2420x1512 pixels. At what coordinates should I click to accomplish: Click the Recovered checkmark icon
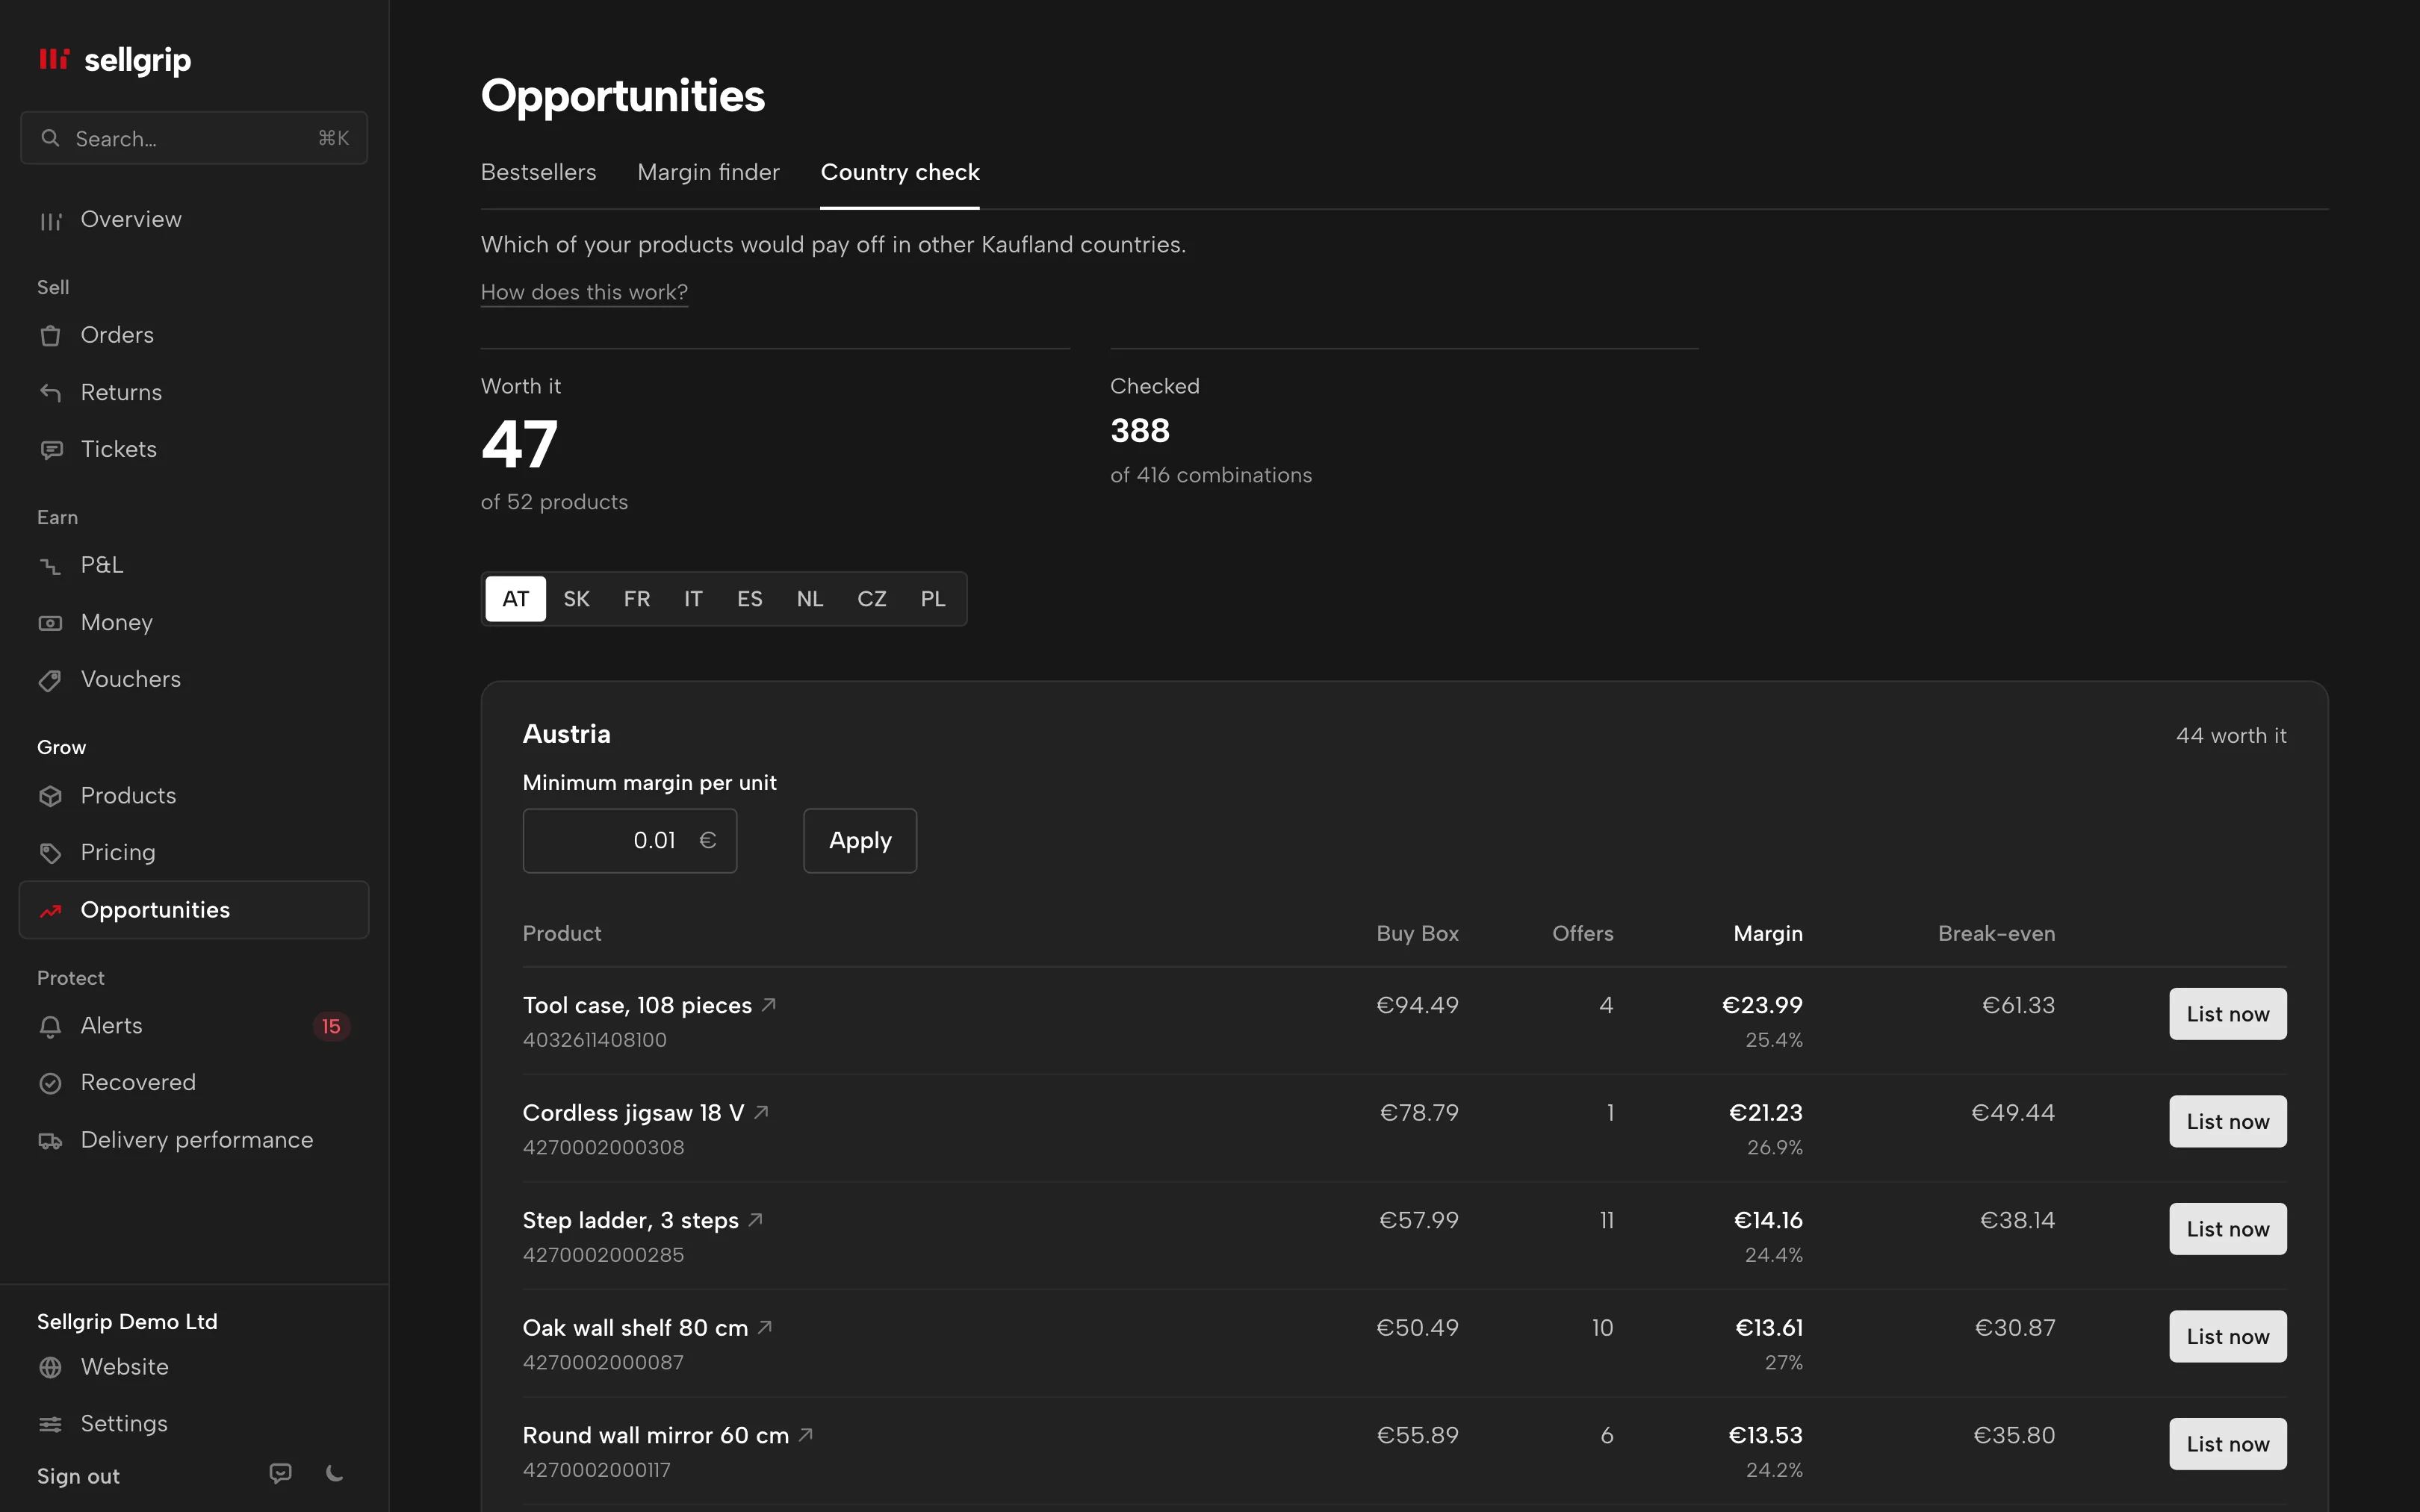point(50,1083)
